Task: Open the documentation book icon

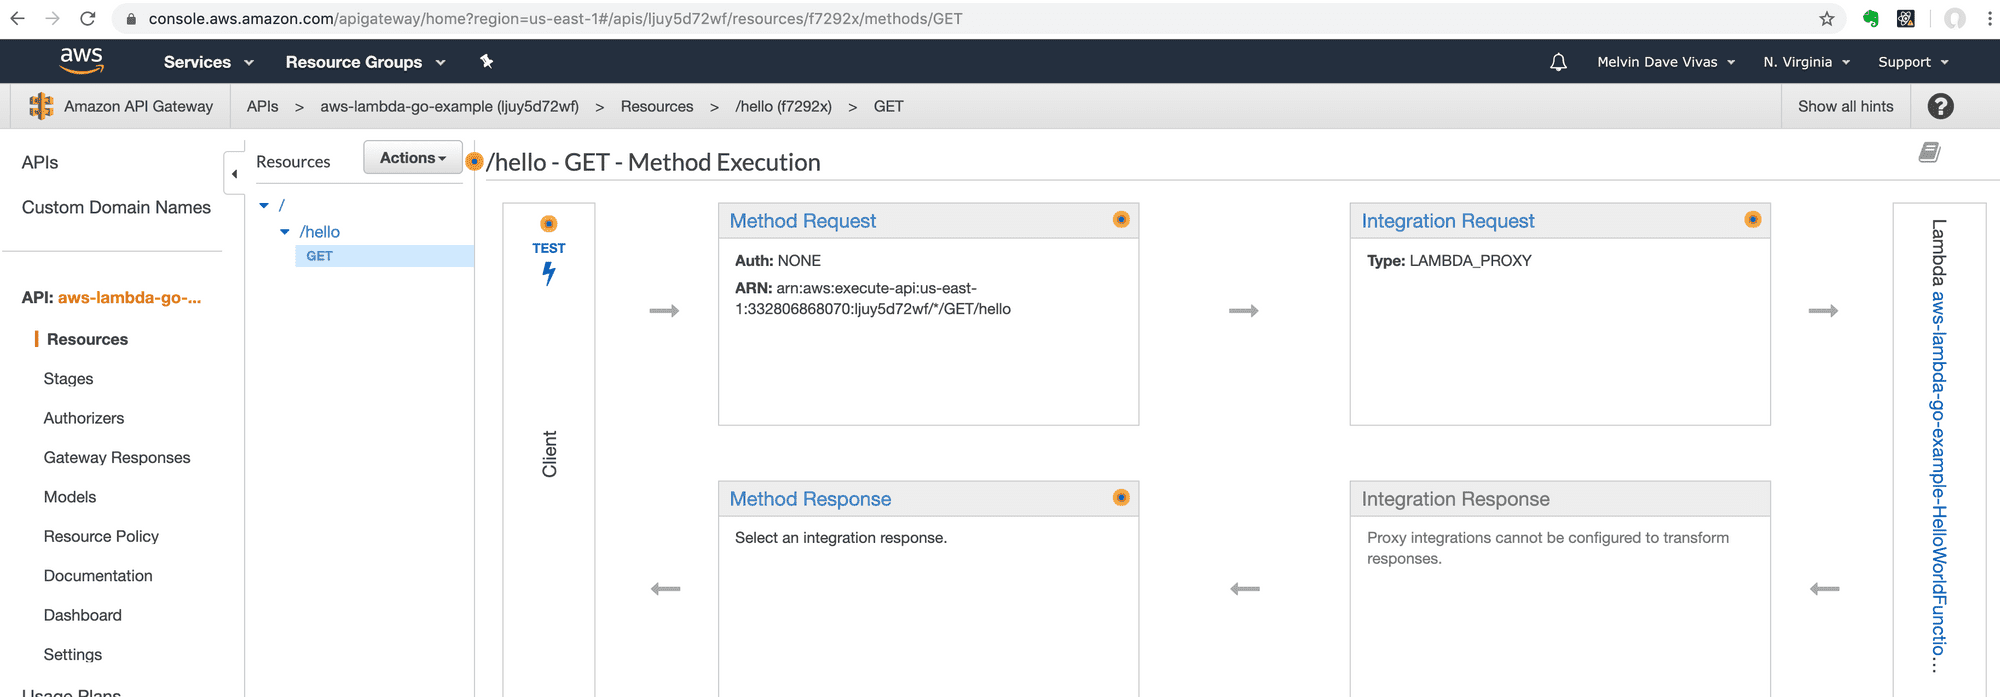Action: tap(1929, 152)
